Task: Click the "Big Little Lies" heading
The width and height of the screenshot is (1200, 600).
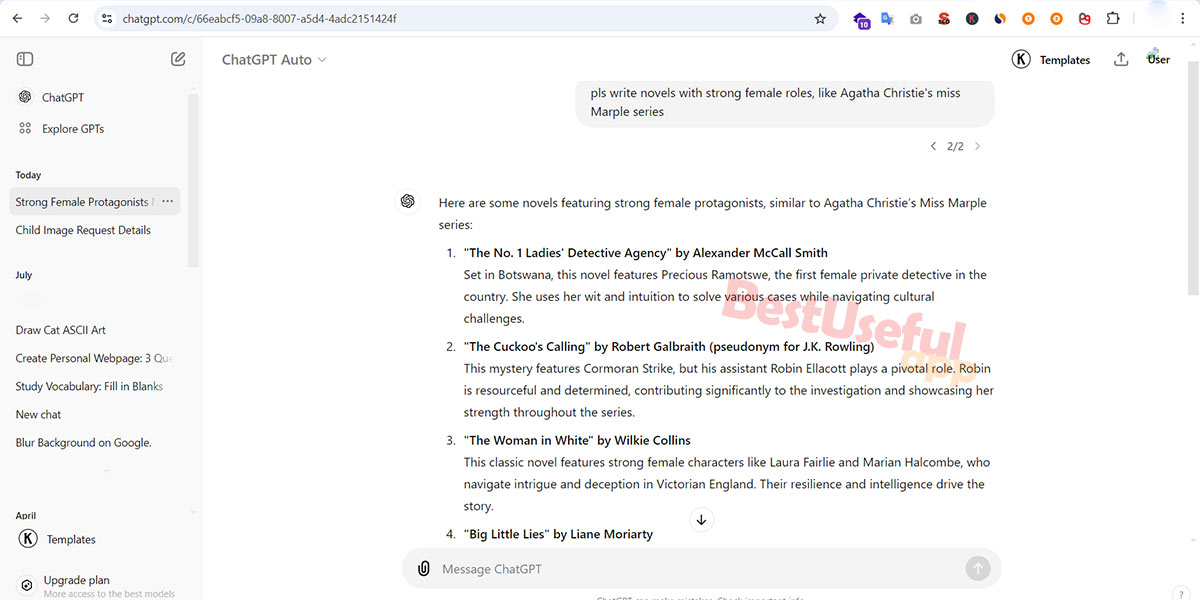Action: click(x=558, y=534)
